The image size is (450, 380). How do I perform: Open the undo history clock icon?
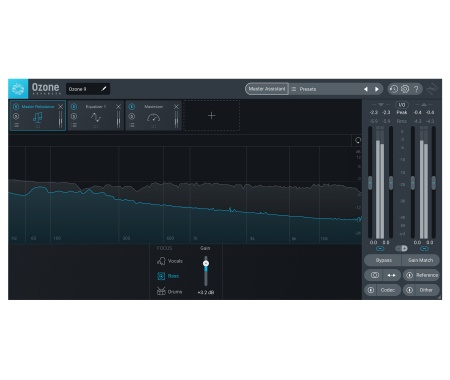(394, 89)
